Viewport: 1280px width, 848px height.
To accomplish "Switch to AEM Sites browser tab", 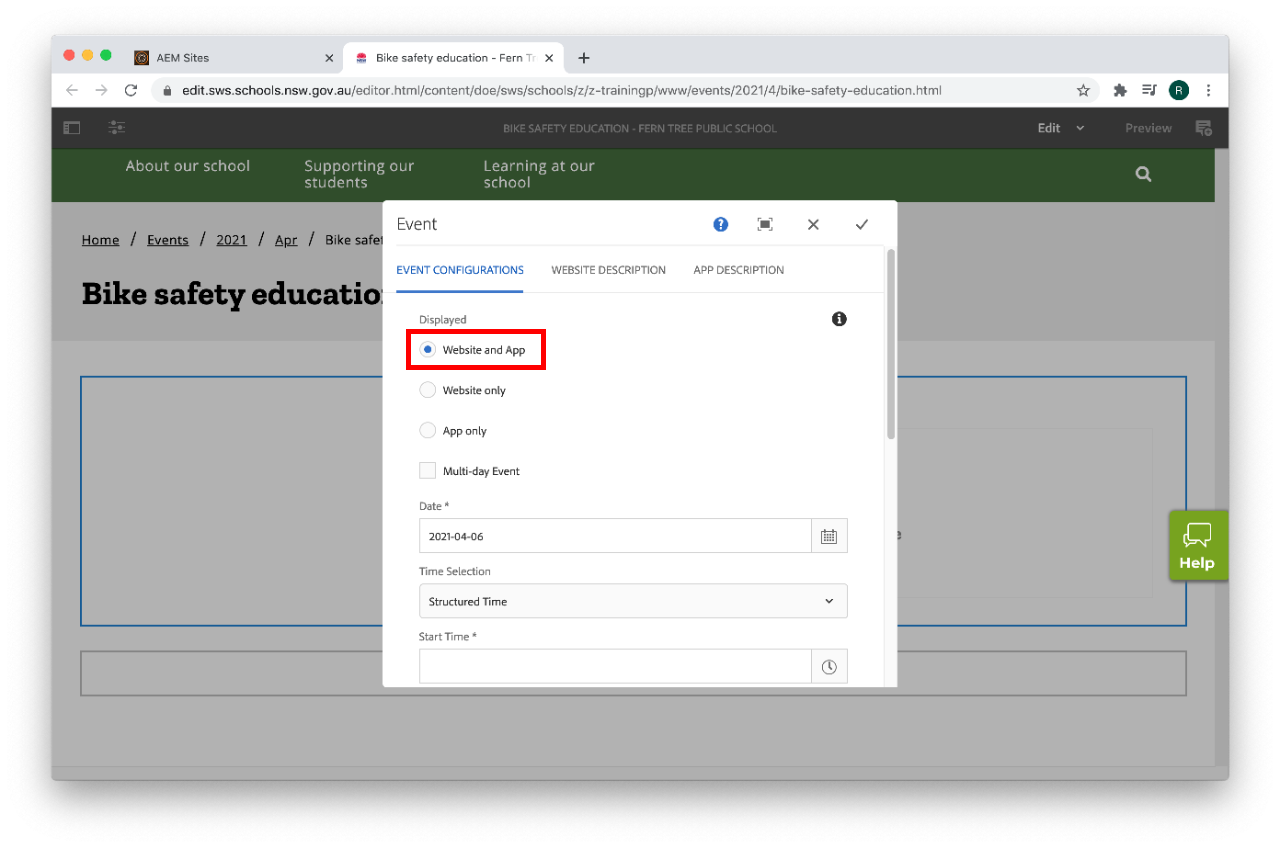I will pos(235,58).
